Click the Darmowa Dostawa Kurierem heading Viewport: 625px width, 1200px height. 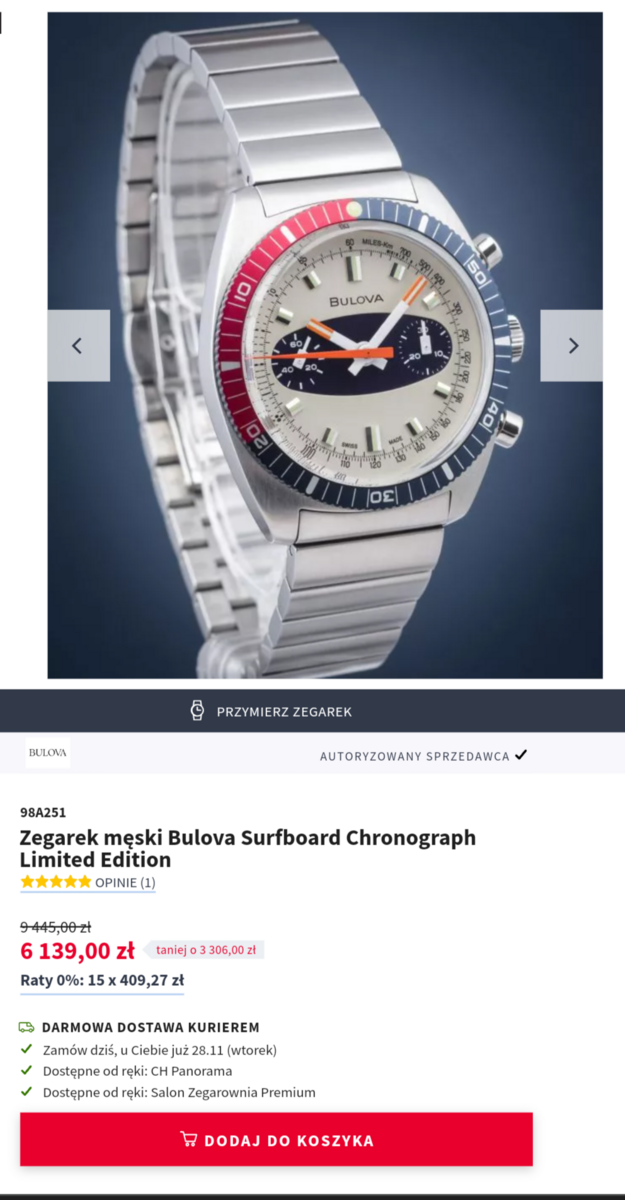pyautogui.click(x=151, y=1027)
